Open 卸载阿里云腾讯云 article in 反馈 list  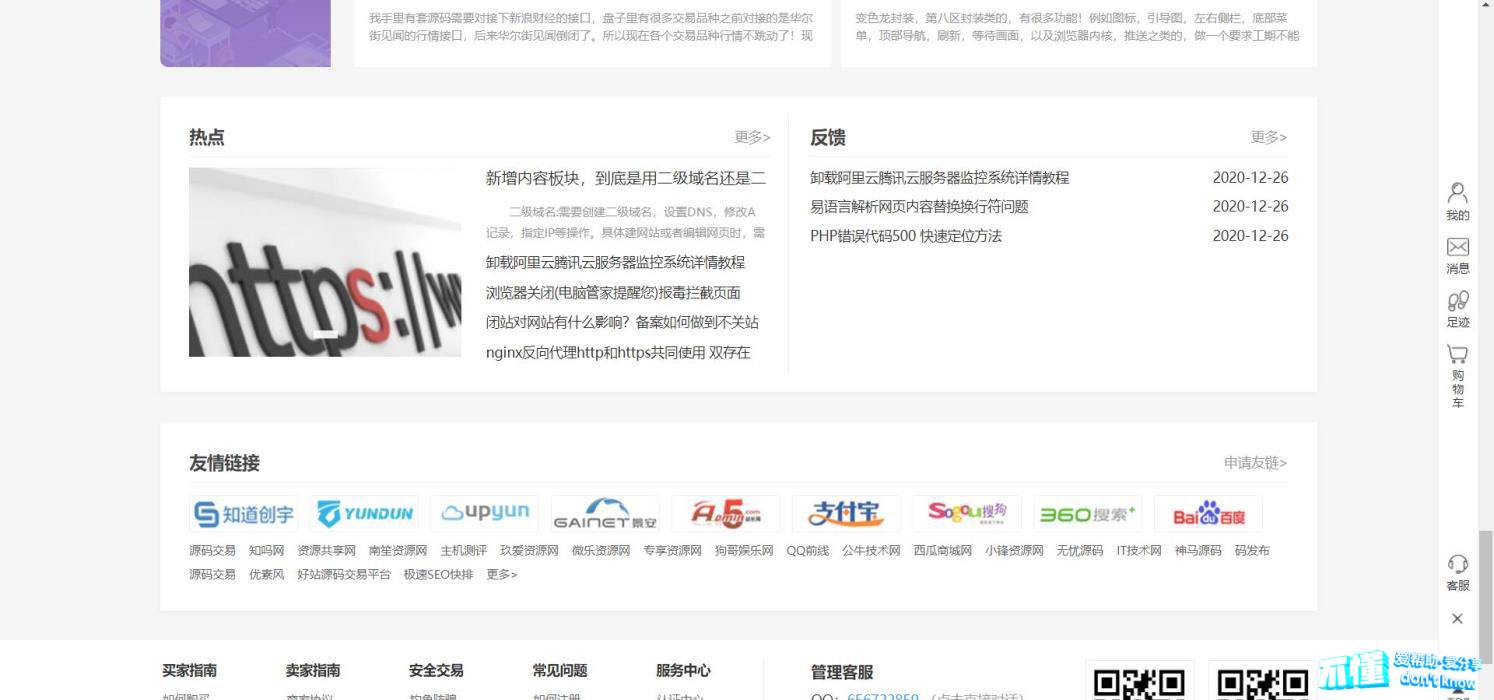[940, 178]
